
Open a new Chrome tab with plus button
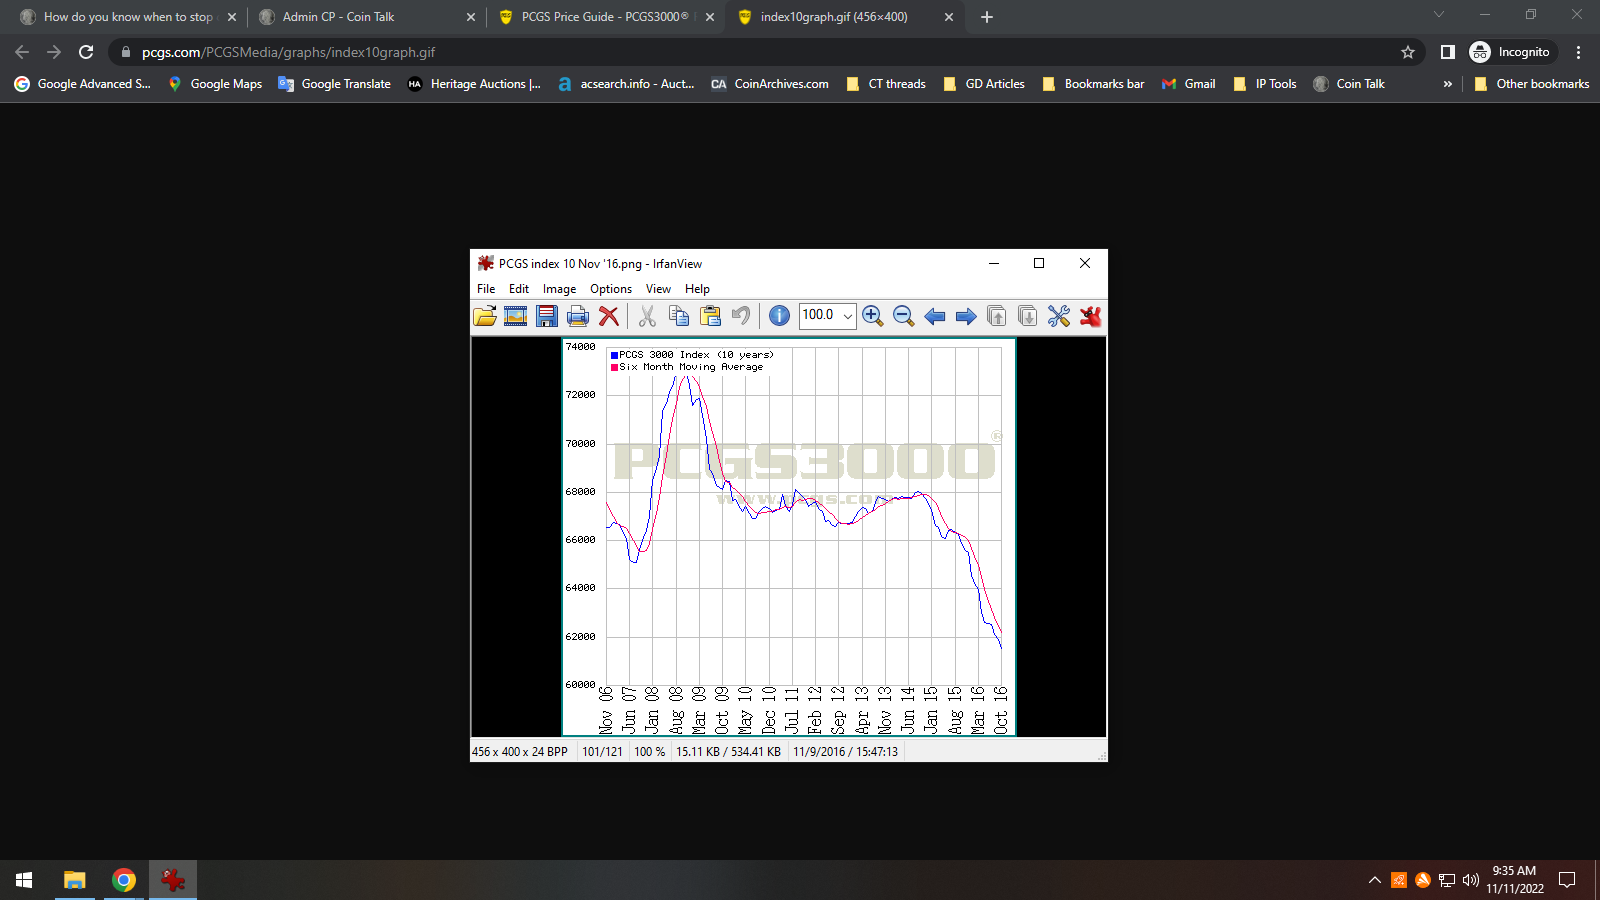[x=987, y=17]
